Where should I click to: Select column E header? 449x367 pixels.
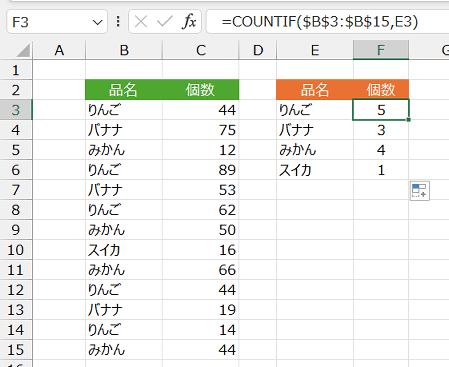(x=315, y=50)
